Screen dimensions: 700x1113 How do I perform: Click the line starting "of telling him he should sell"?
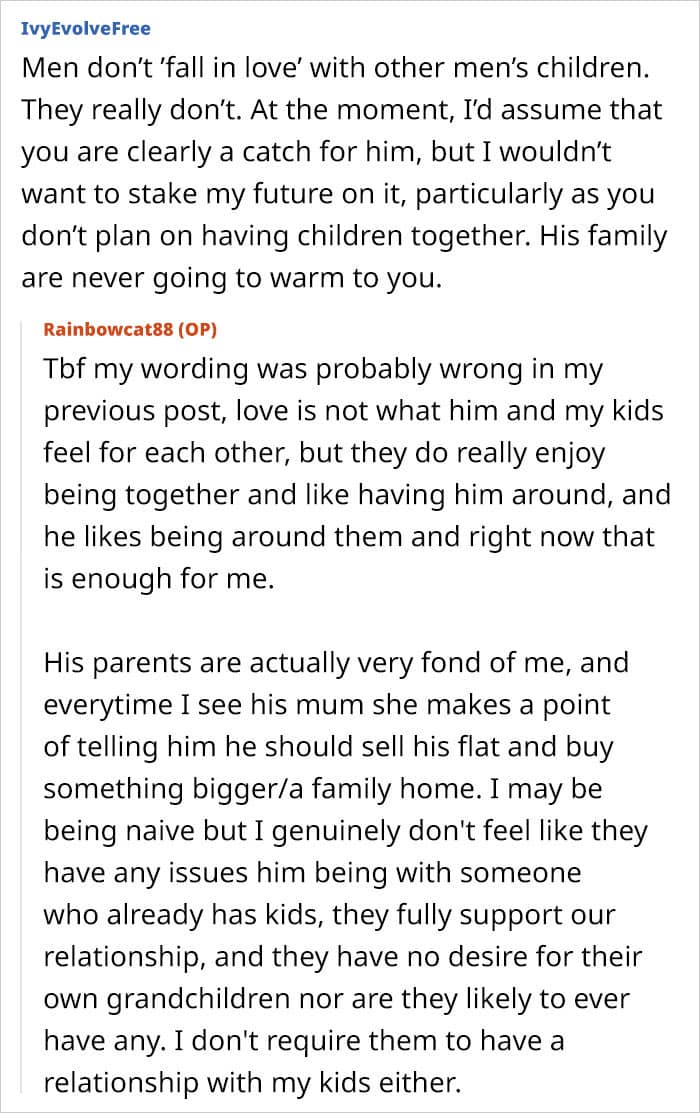pos(328,746)
